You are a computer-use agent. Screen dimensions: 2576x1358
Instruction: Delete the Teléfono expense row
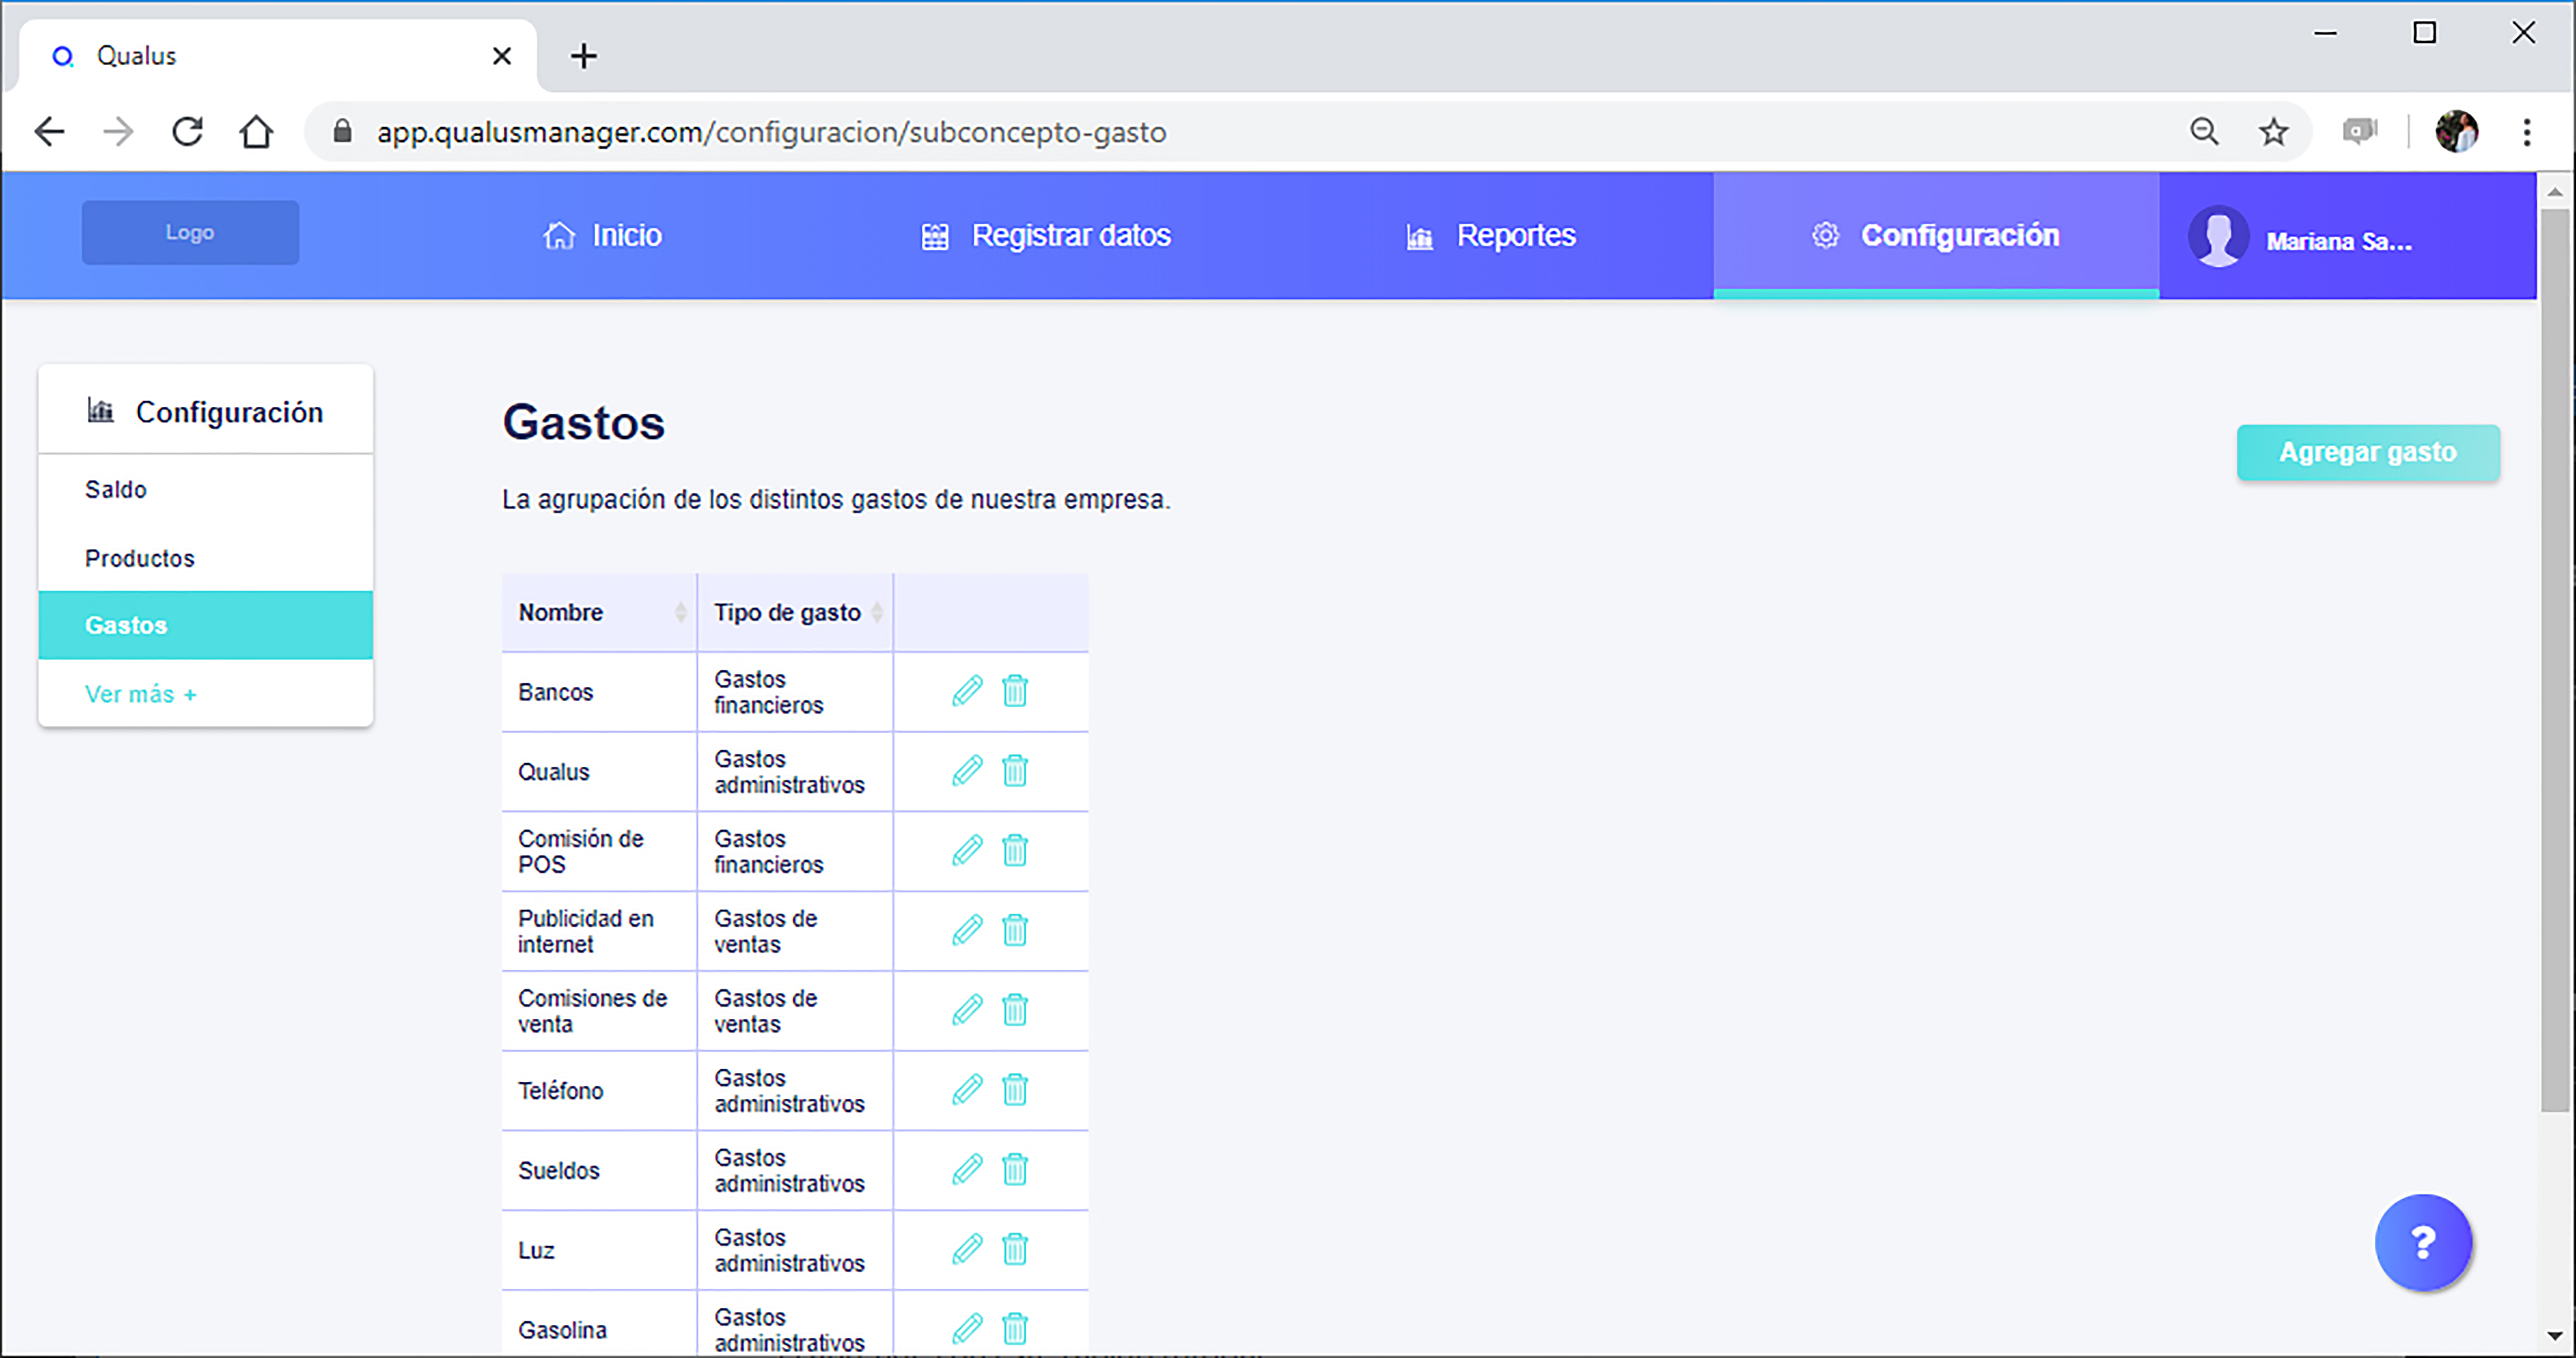(x=1015, y=1090)
